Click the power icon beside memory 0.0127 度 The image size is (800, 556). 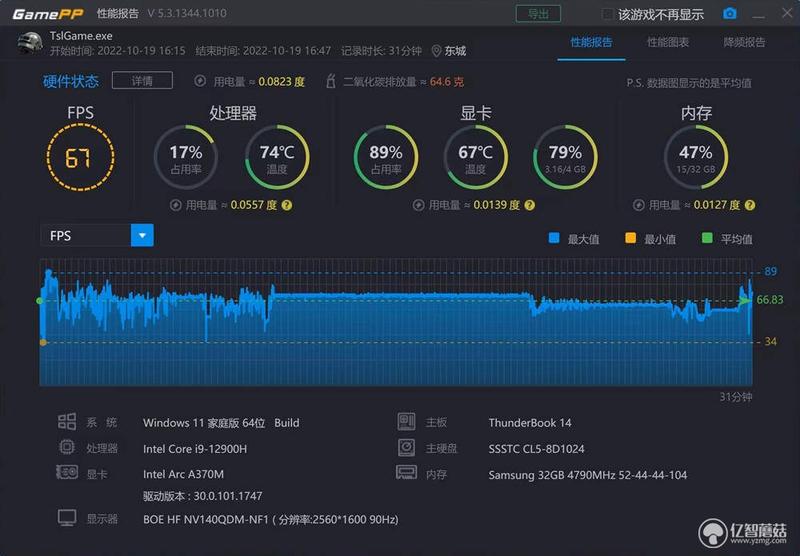pyautogui.click(x=639, y=205)
